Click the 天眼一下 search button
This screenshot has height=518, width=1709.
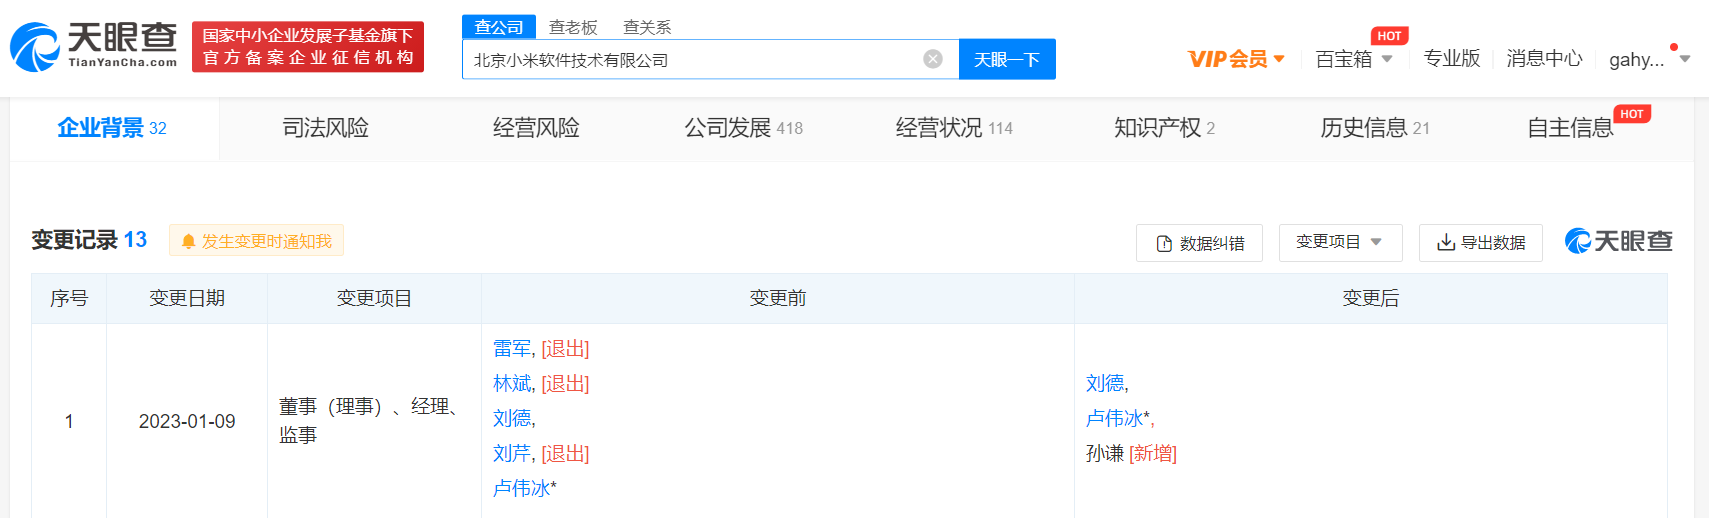tap(1007, 59)
